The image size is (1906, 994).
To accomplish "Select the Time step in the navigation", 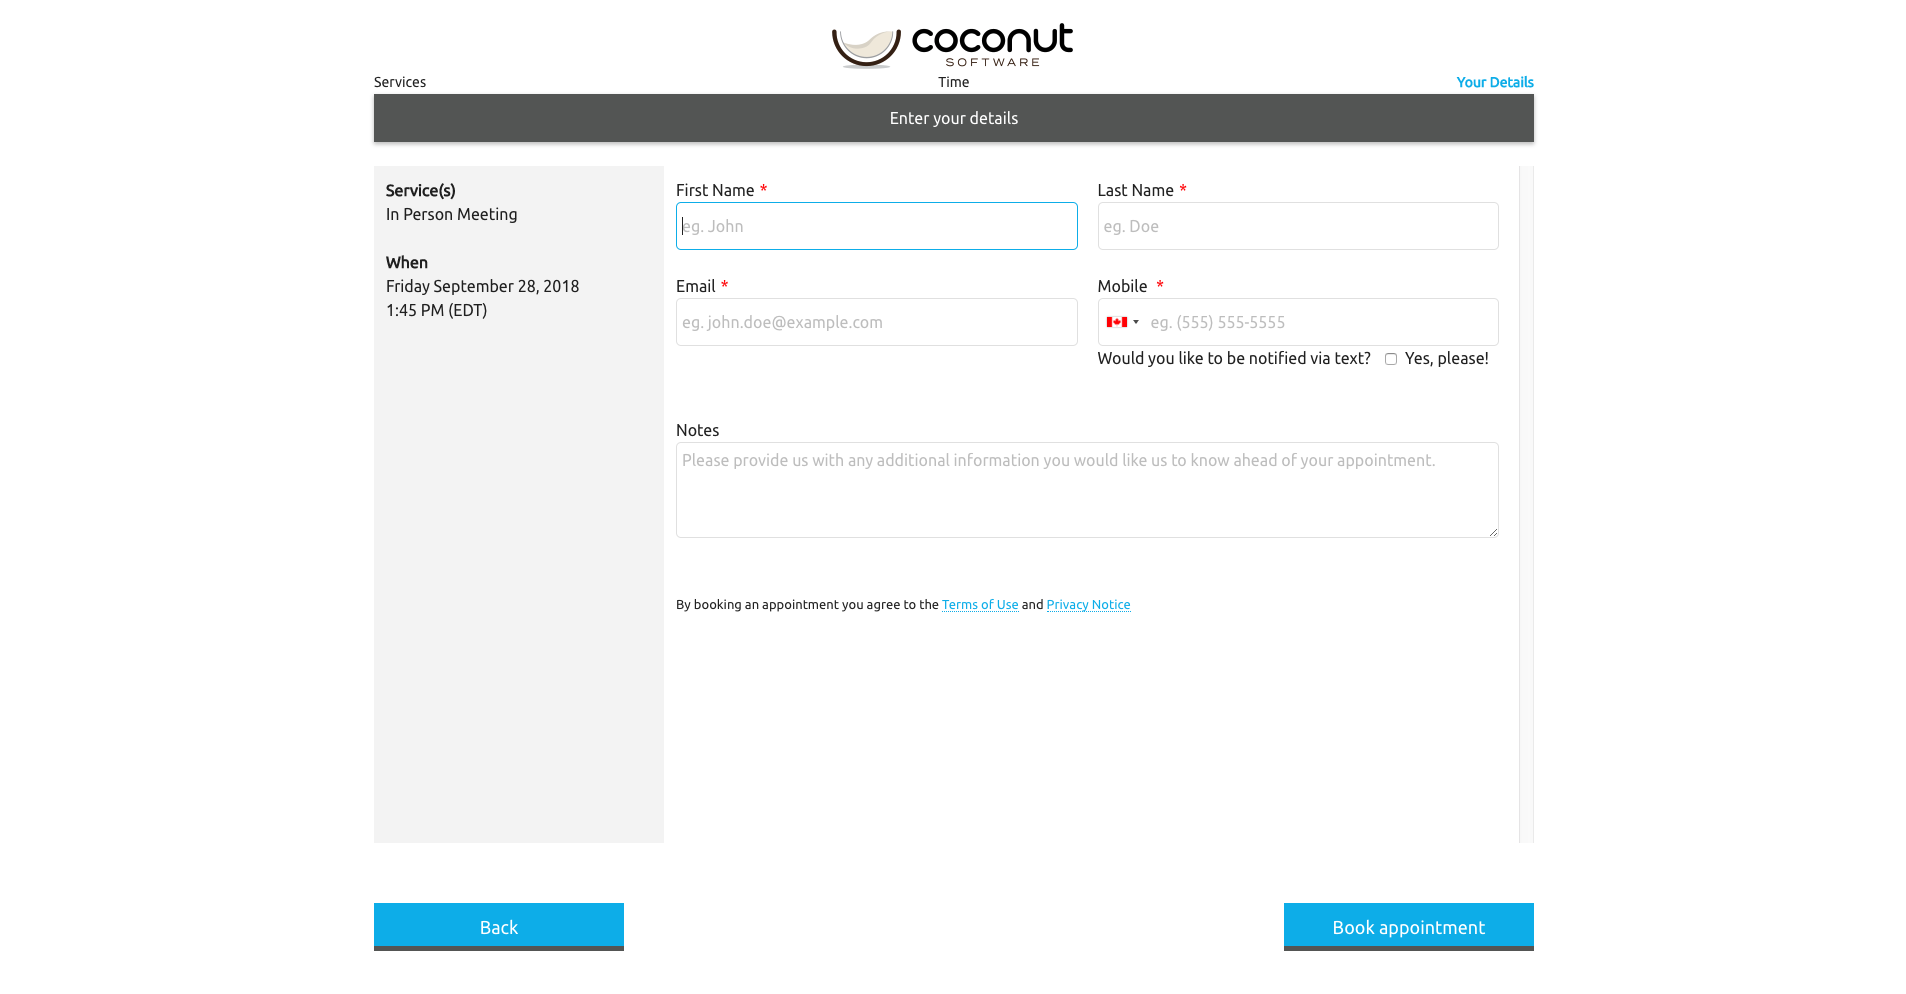I will (x=953, y=82).
